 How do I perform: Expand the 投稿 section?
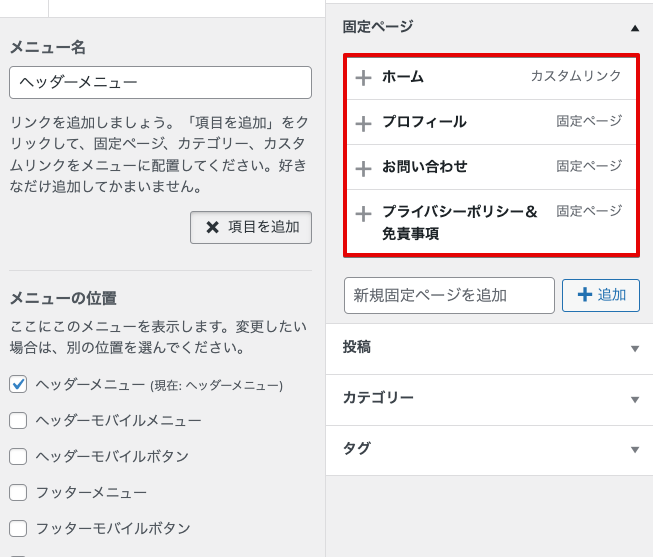(x=634, y=348)
